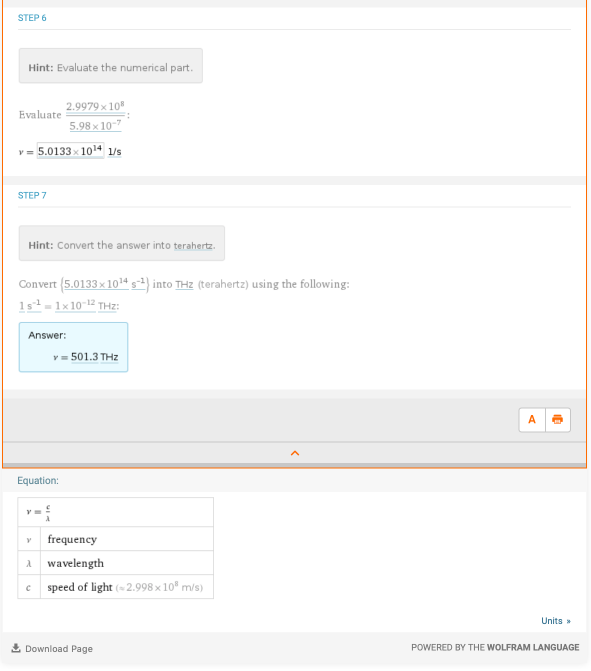The width and height of the screenshot is (591, 671).
Task: Open the Wolfram Language link in the footer
Action: 533,647
